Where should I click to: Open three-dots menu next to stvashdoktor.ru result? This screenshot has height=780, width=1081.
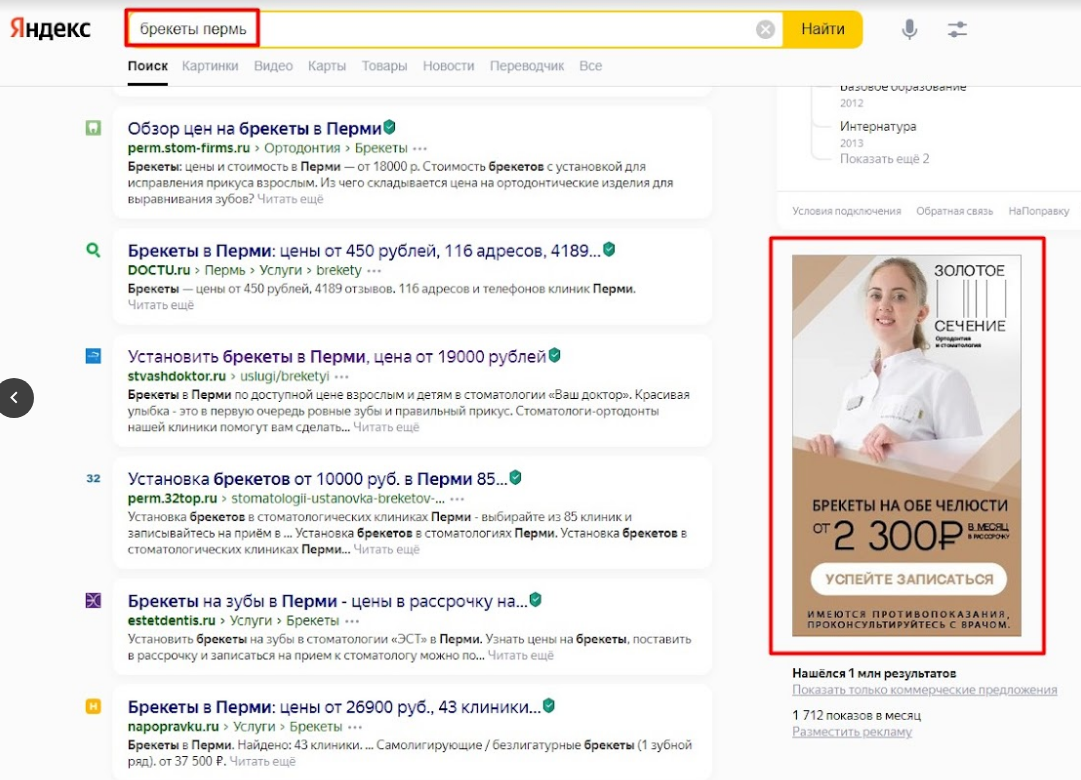pos(342,377)
